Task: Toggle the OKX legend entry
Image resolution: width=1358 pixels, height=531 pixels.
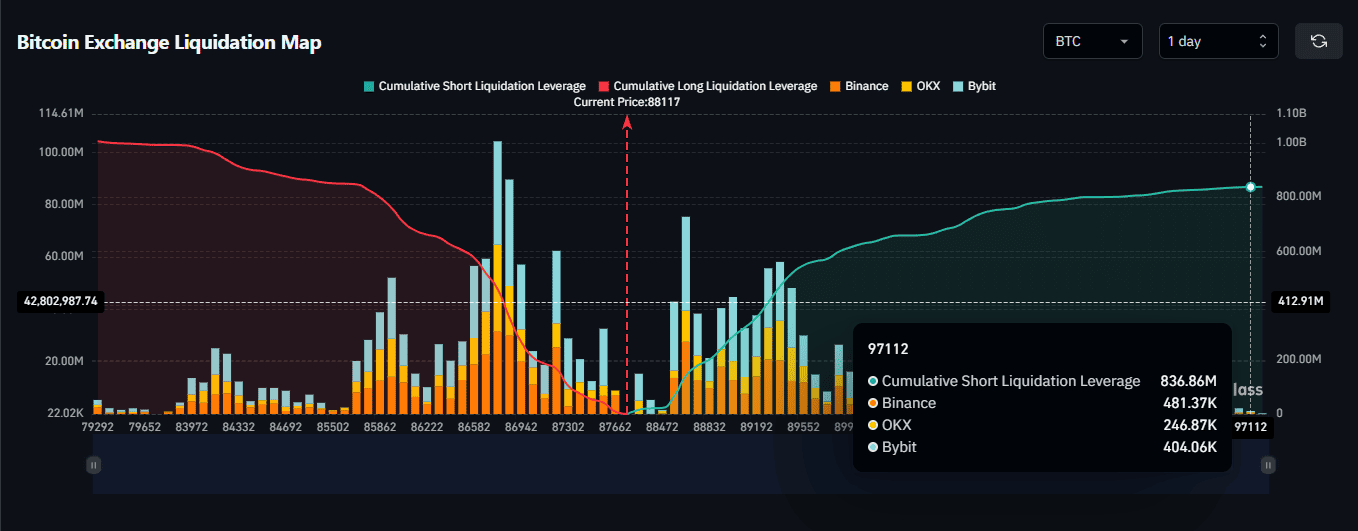Action: click(920, 86)
